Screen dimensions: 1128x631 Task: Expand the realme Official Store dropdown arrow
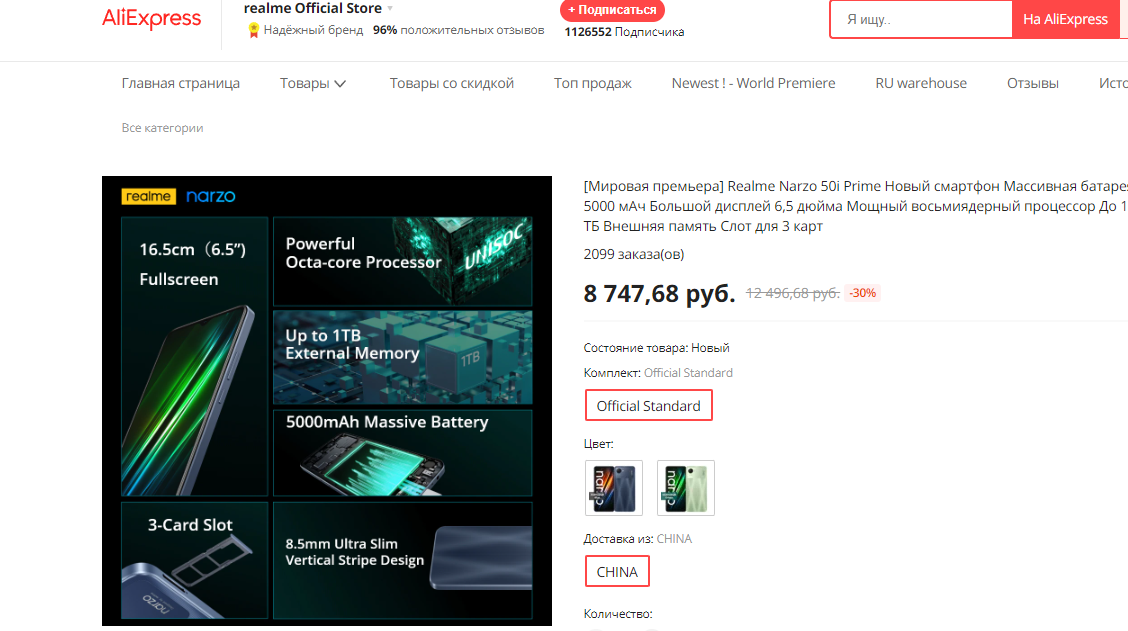click(390, 9)
